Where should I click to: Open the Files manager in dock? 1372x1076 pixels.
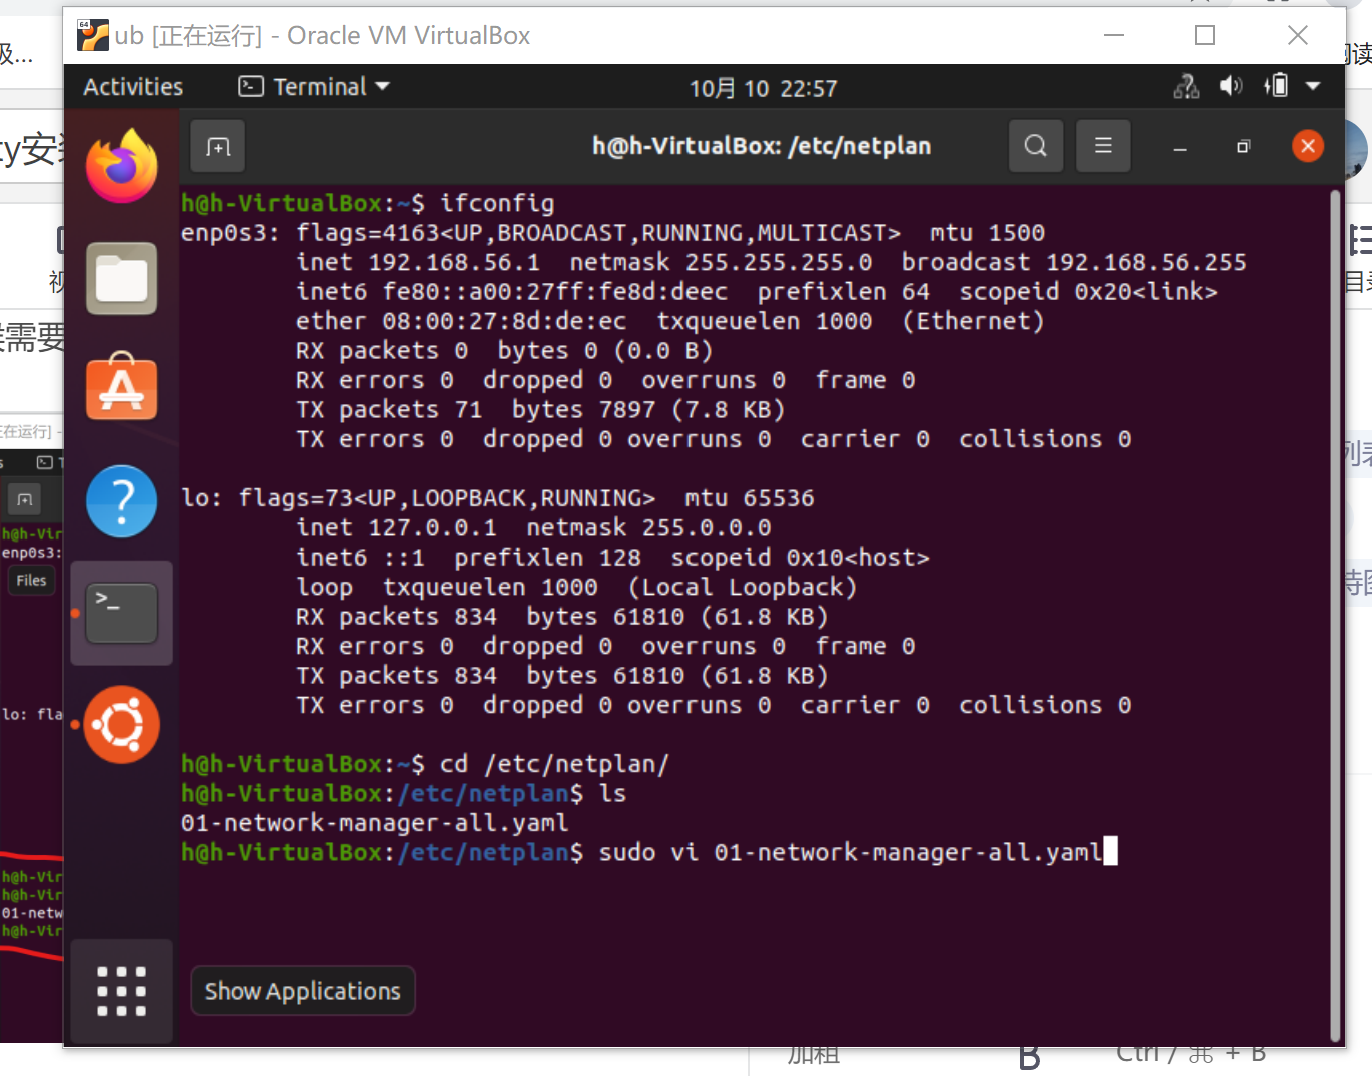tap(121, 278)
